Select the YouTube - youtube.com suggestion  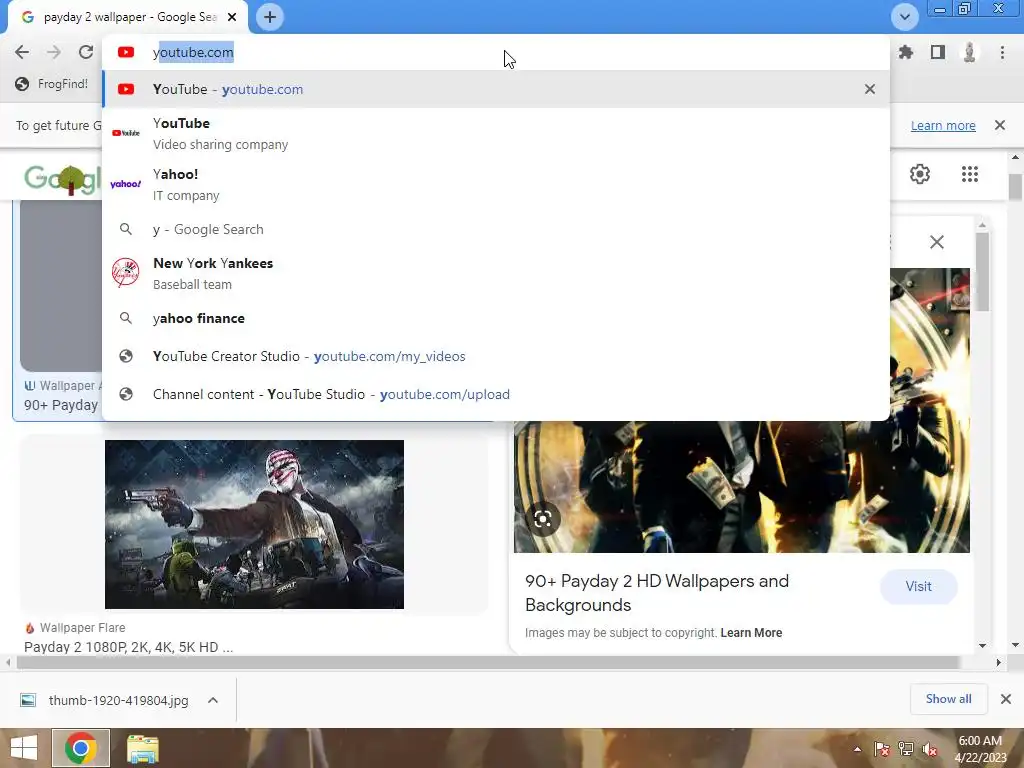[x=496, y=89]
